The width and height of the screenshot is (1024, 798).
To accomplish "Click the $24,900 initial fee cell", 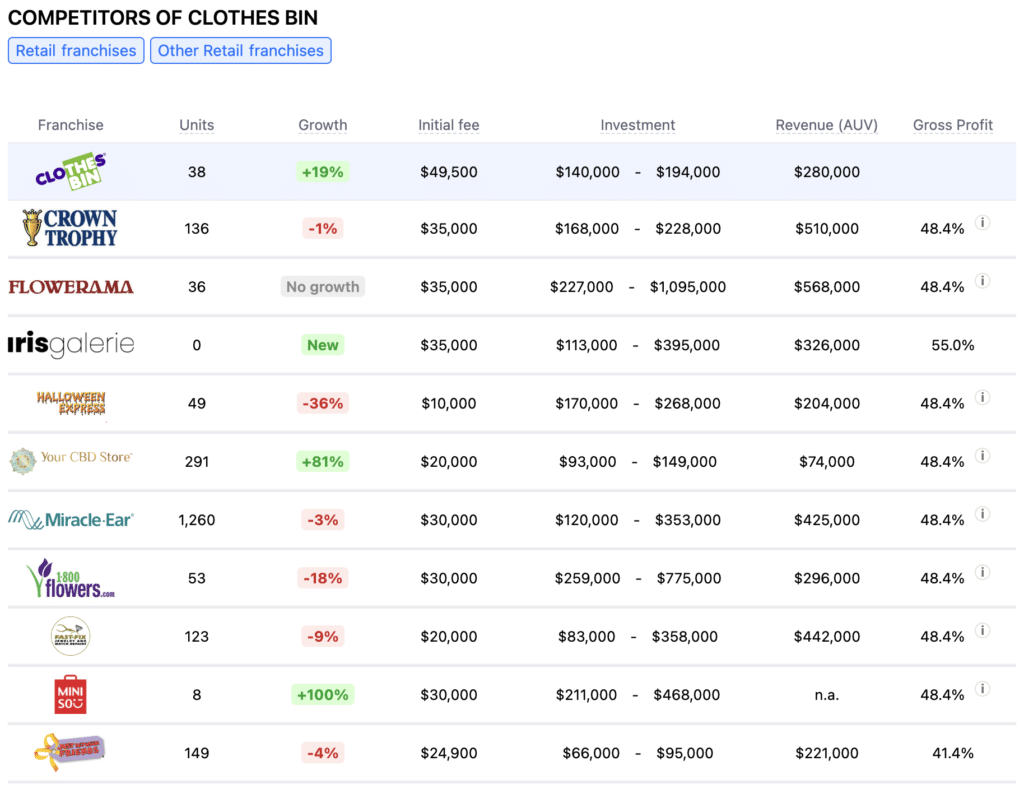I will (x=449, y=753).
